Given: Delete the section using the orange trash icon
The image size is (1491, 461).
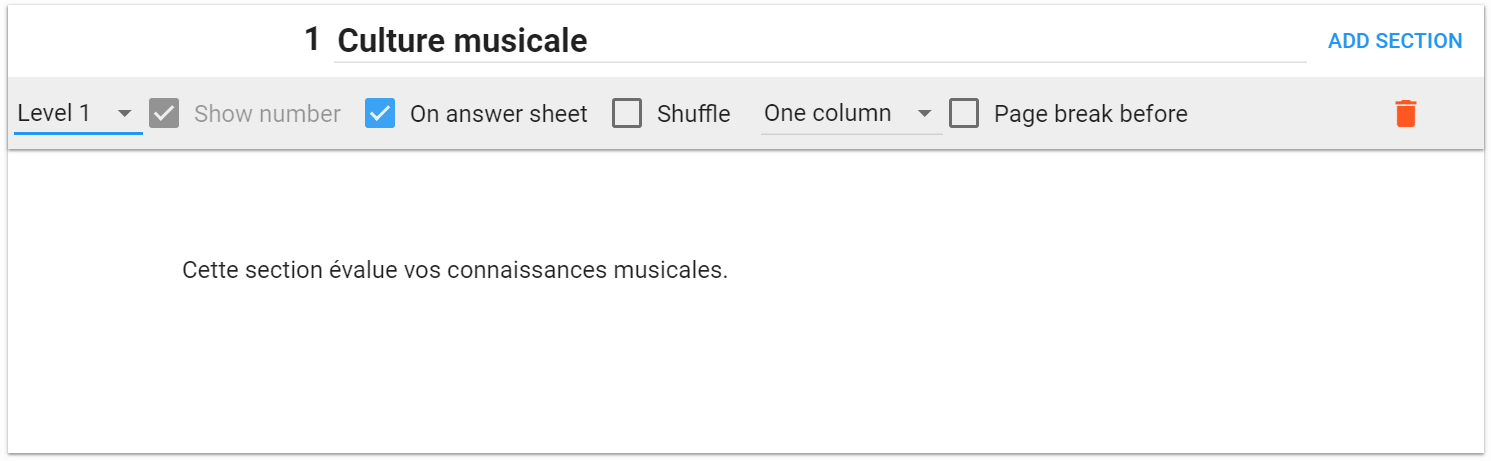Looking at the screenshot, I should (x=1405, y=114).
